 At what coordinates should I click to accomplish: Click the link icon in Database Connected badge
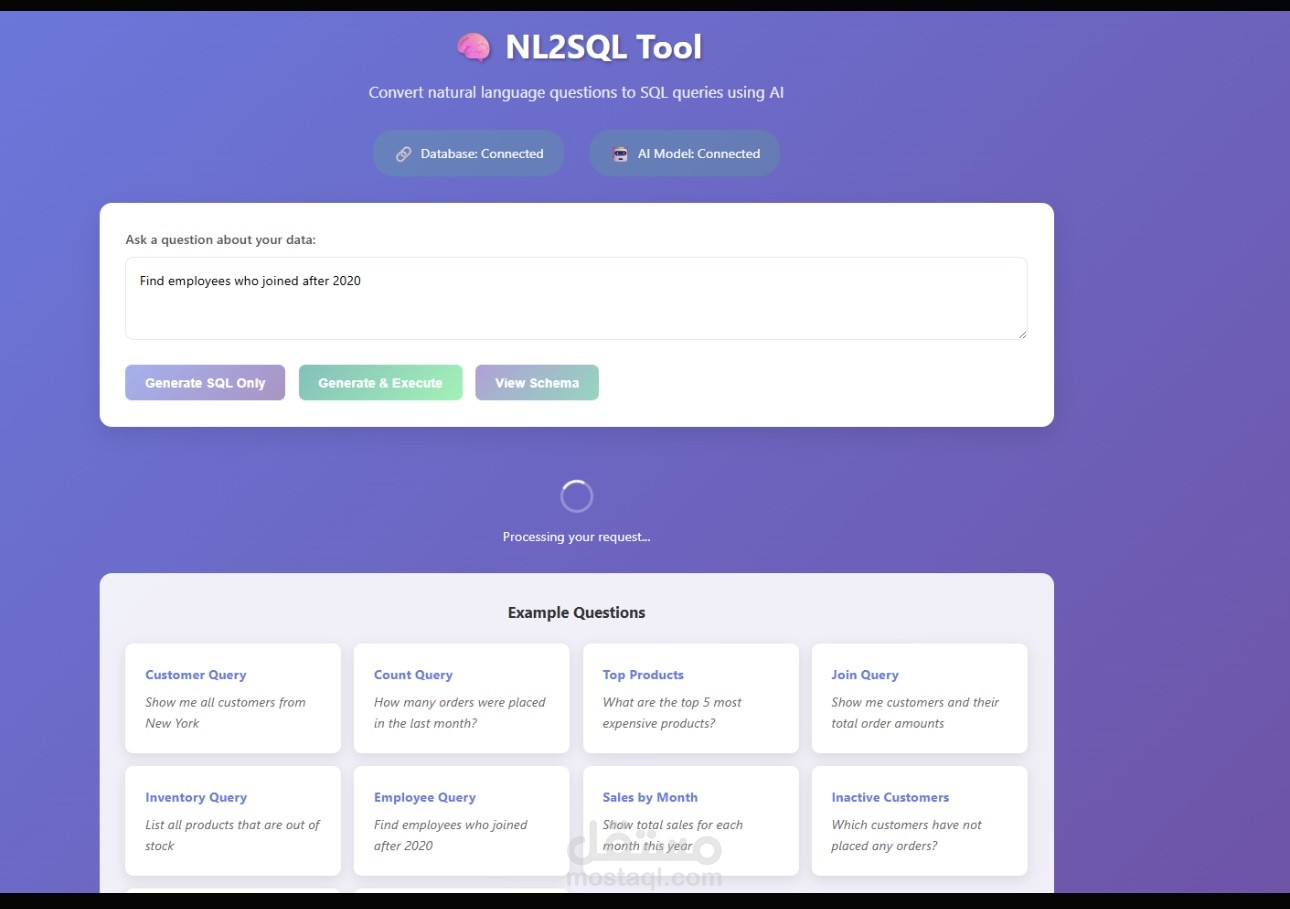[x=403, y=154]
